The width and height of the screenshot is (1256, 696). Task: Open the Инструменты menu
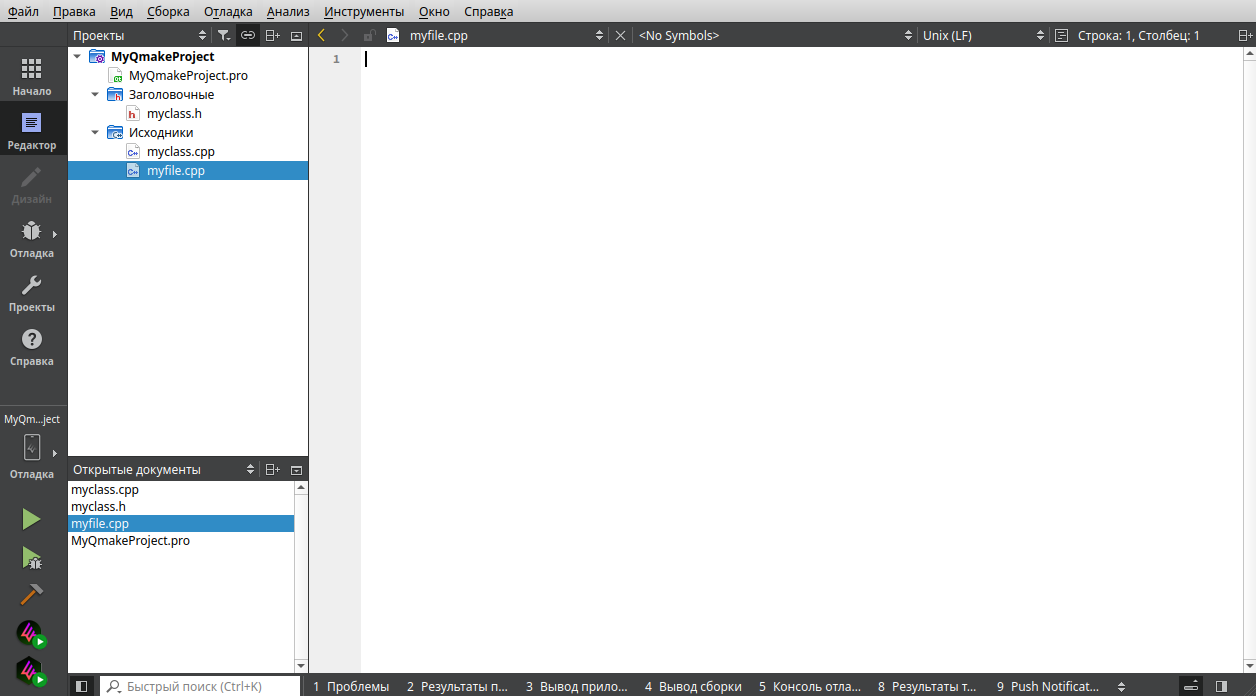pos(364,11)
